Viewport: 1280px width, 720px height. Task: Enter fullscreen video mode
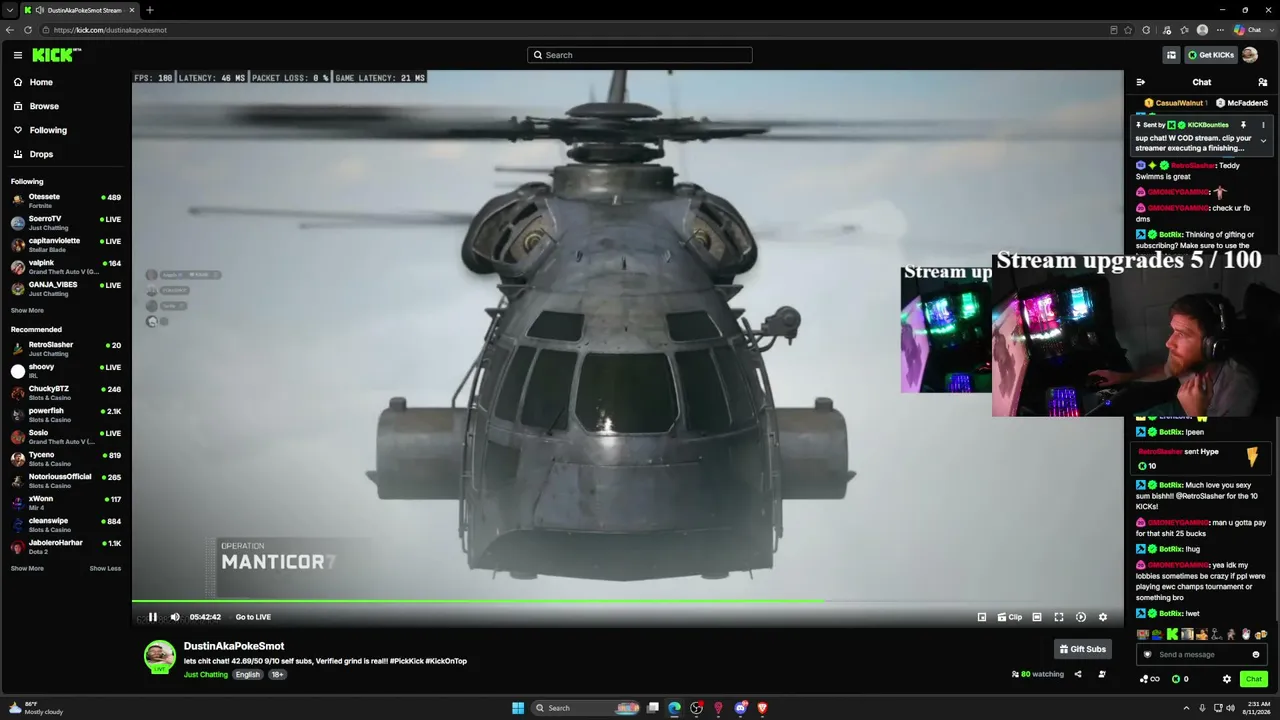tap(1059, 617)
